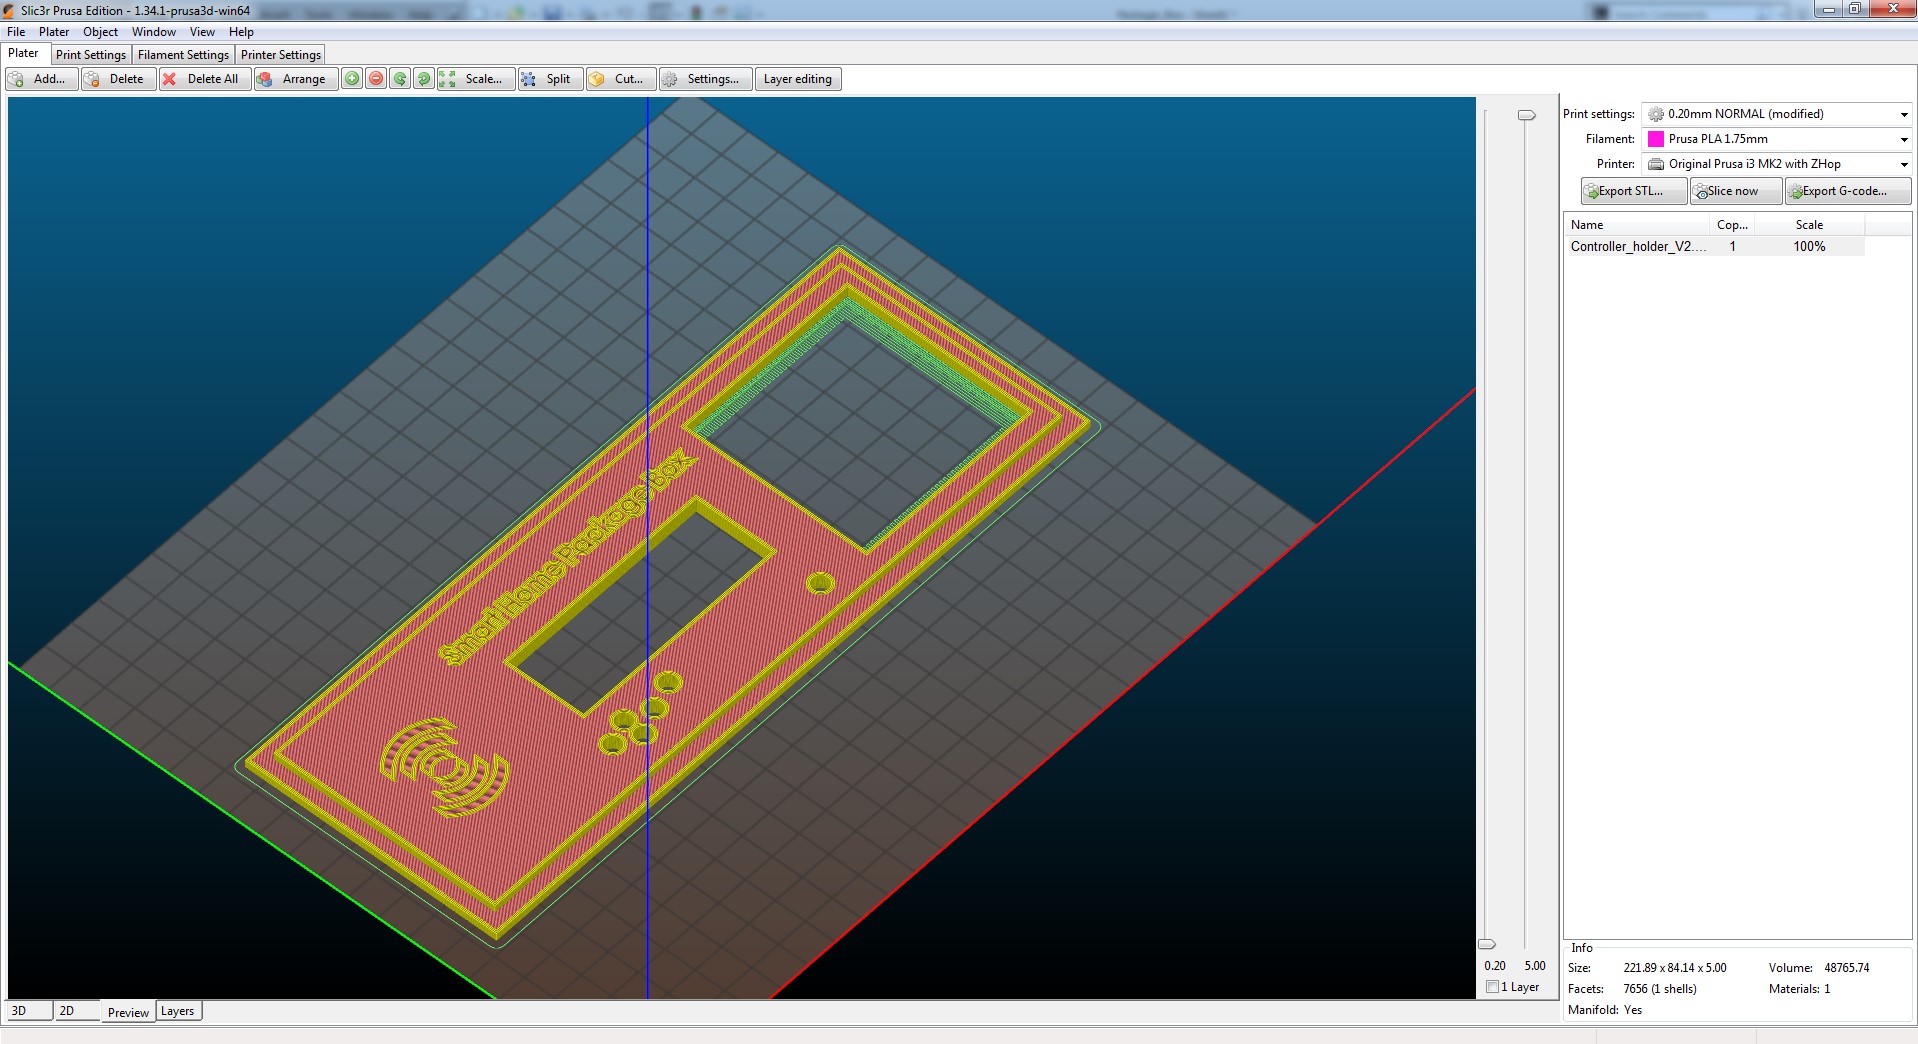This screenshot has height=1044, width=1918.
Task: Click the Export STL... button
Action: pyautogui.click(x=1634, y=191)
